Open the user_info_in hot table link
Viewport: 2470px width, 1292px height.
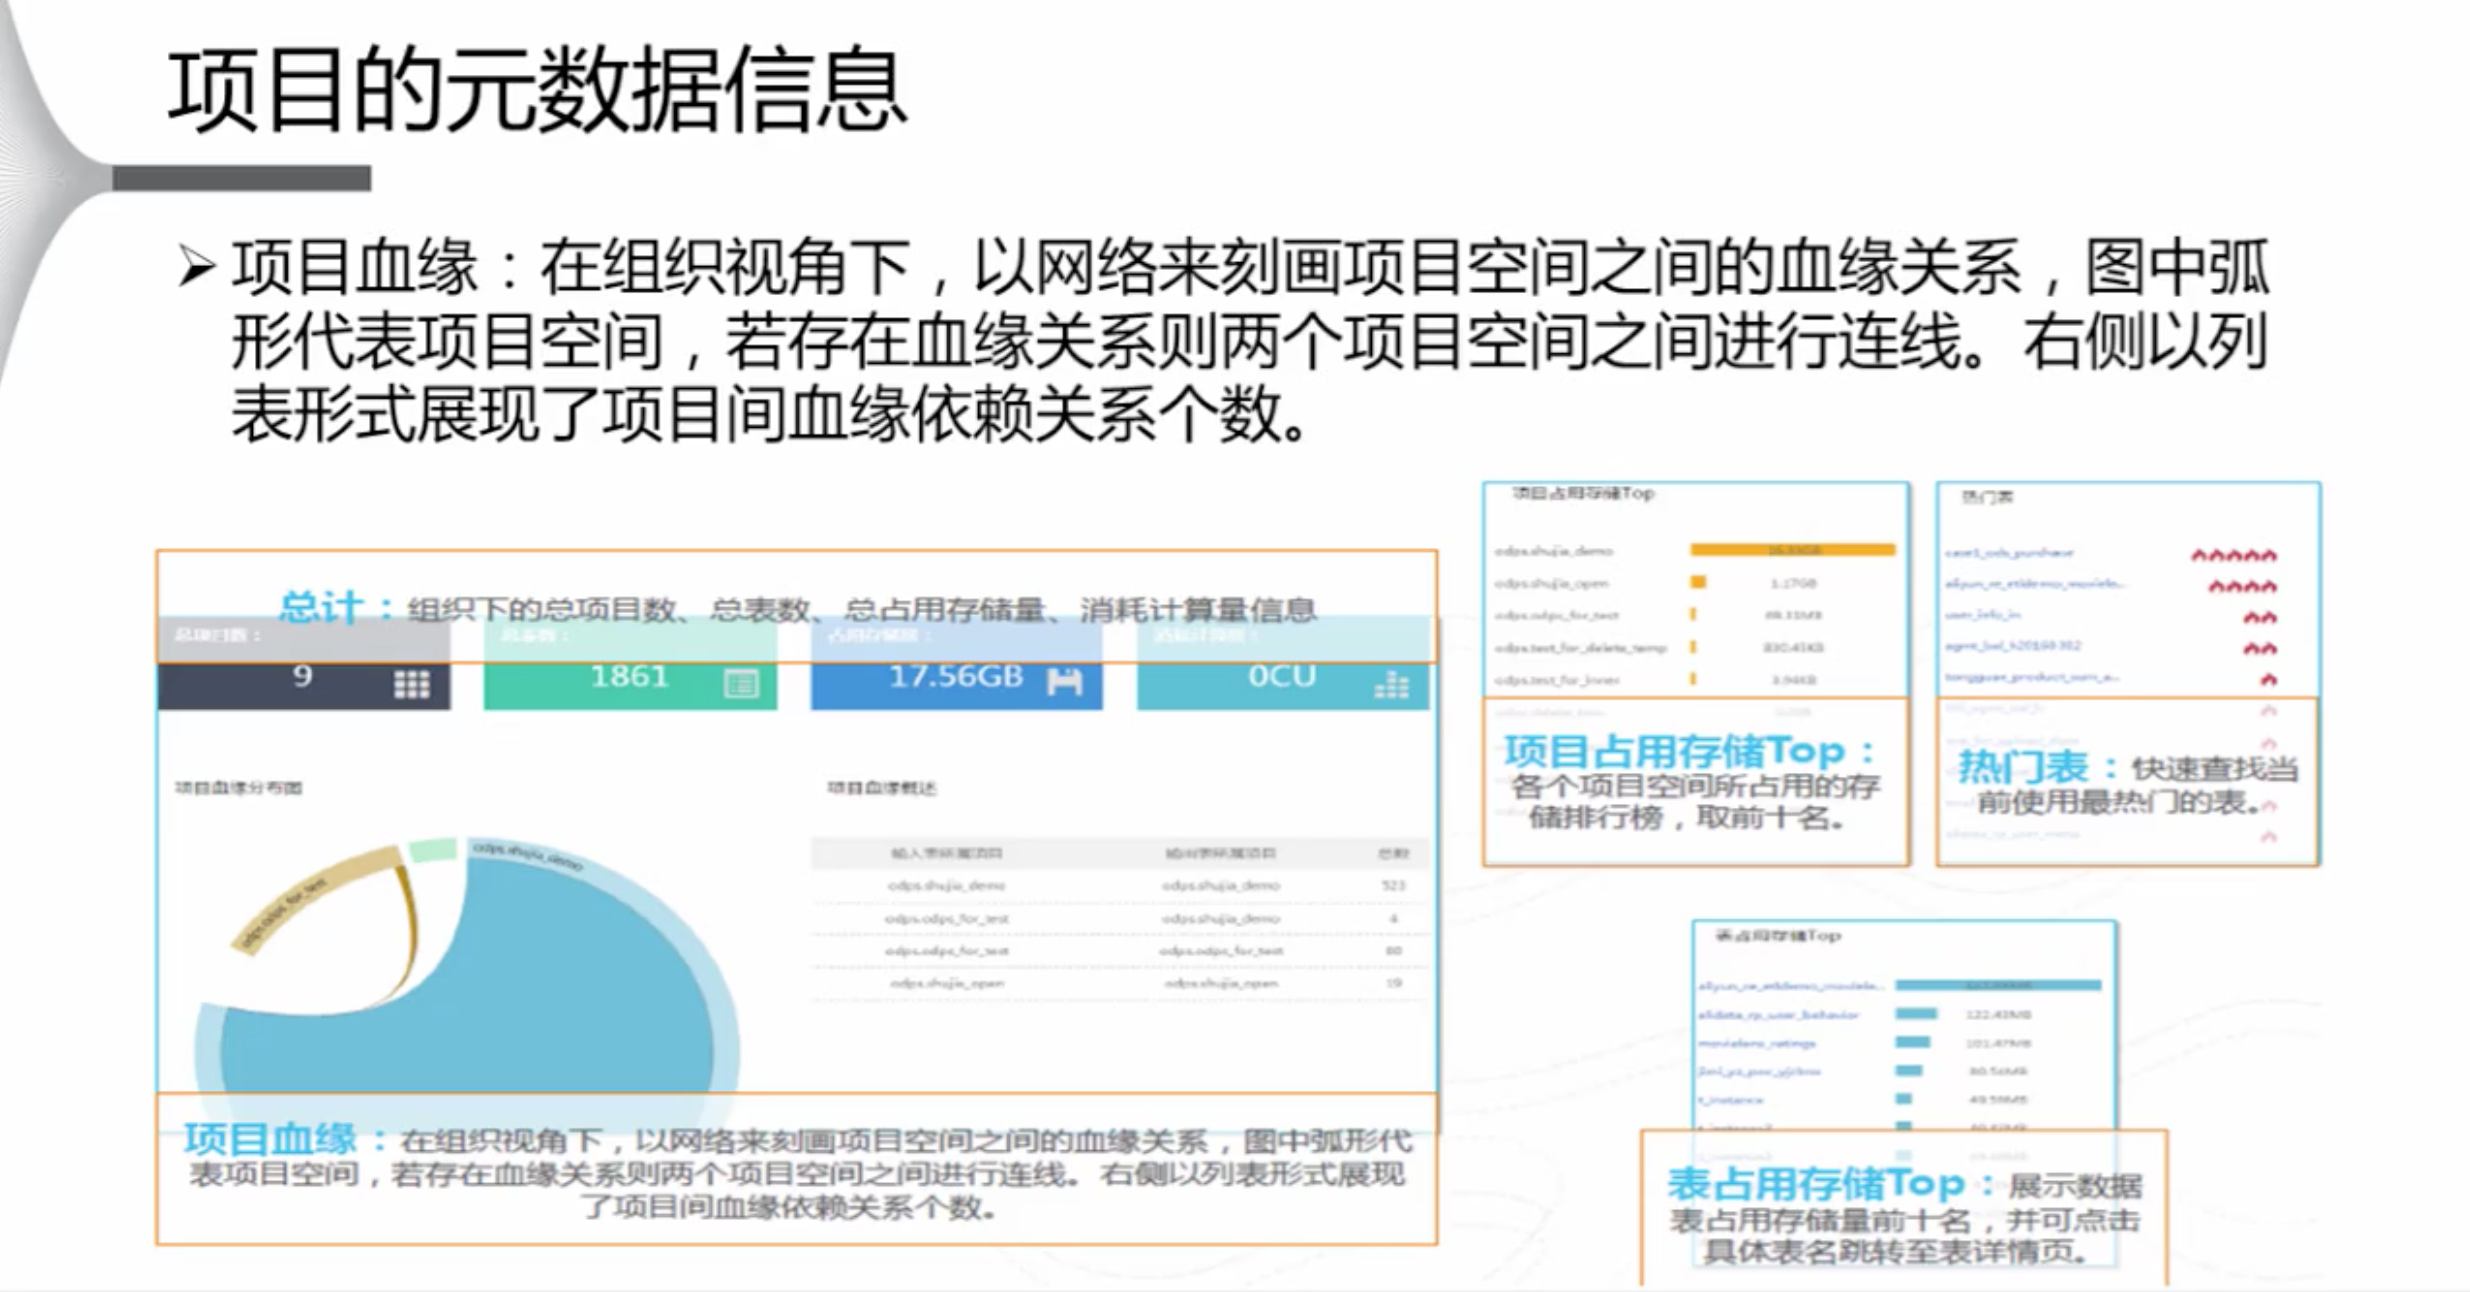1982,615
